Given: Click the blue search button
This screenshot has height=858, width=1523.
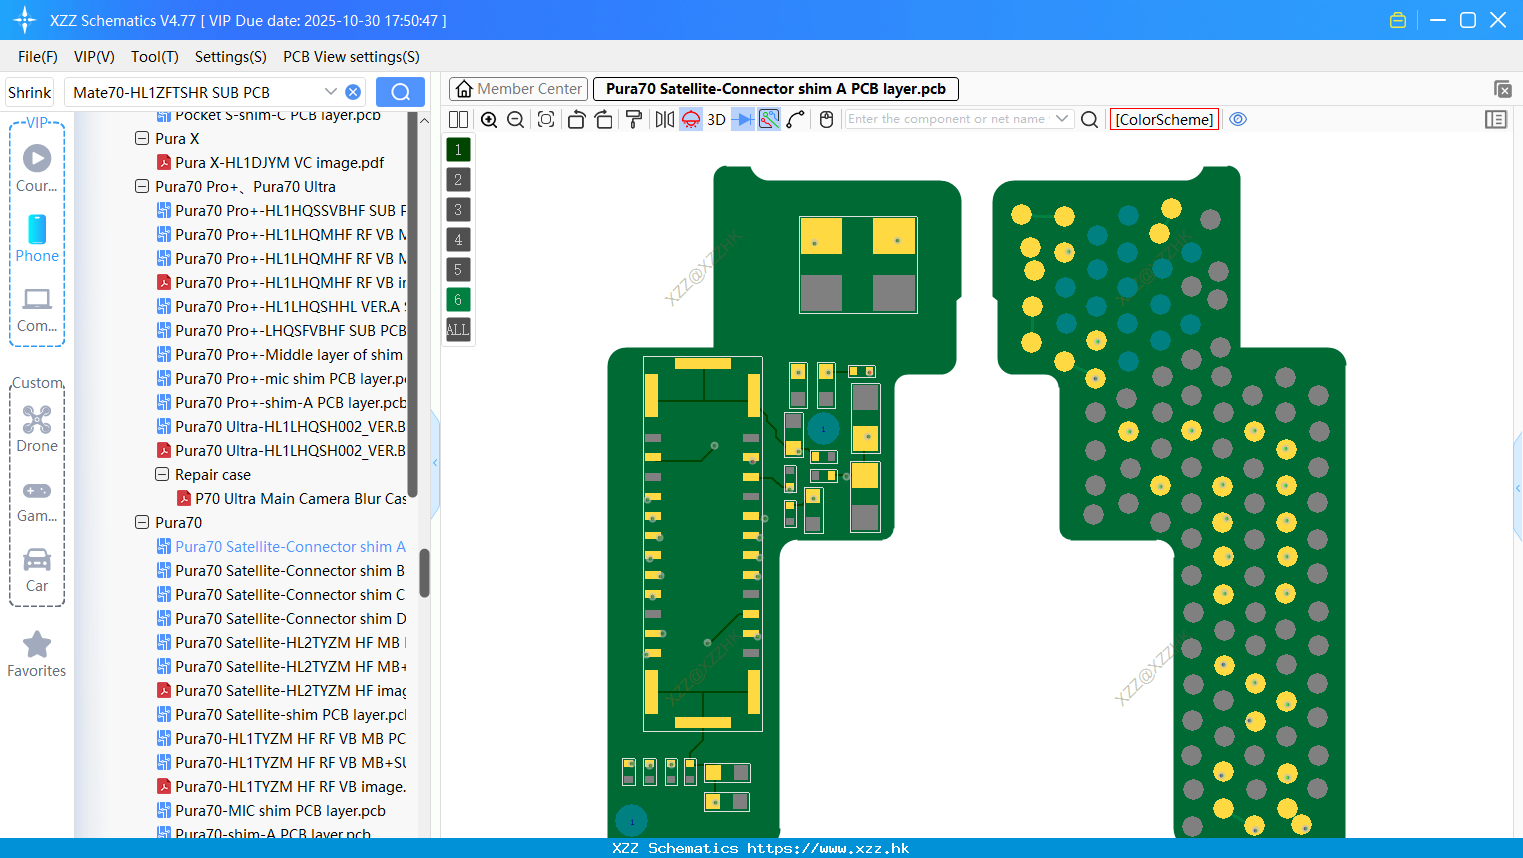Looking at the screenshot, I should pyautogui.click(x=400, y=92).
